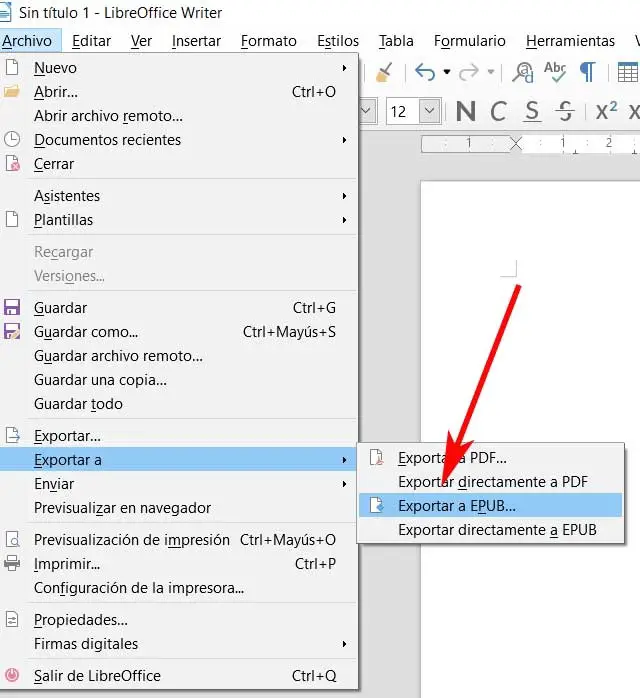Click the Salir de LibreOffice power icon
Viewport: 640px width, 698px height.
12,675
